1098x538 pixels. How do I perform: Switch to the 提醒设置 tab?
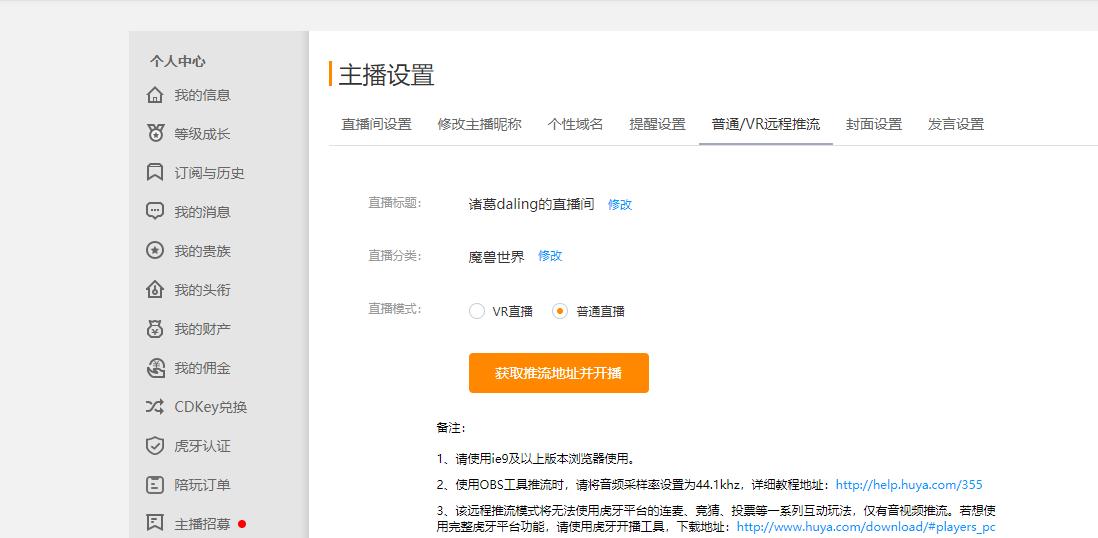pos(658,125)
